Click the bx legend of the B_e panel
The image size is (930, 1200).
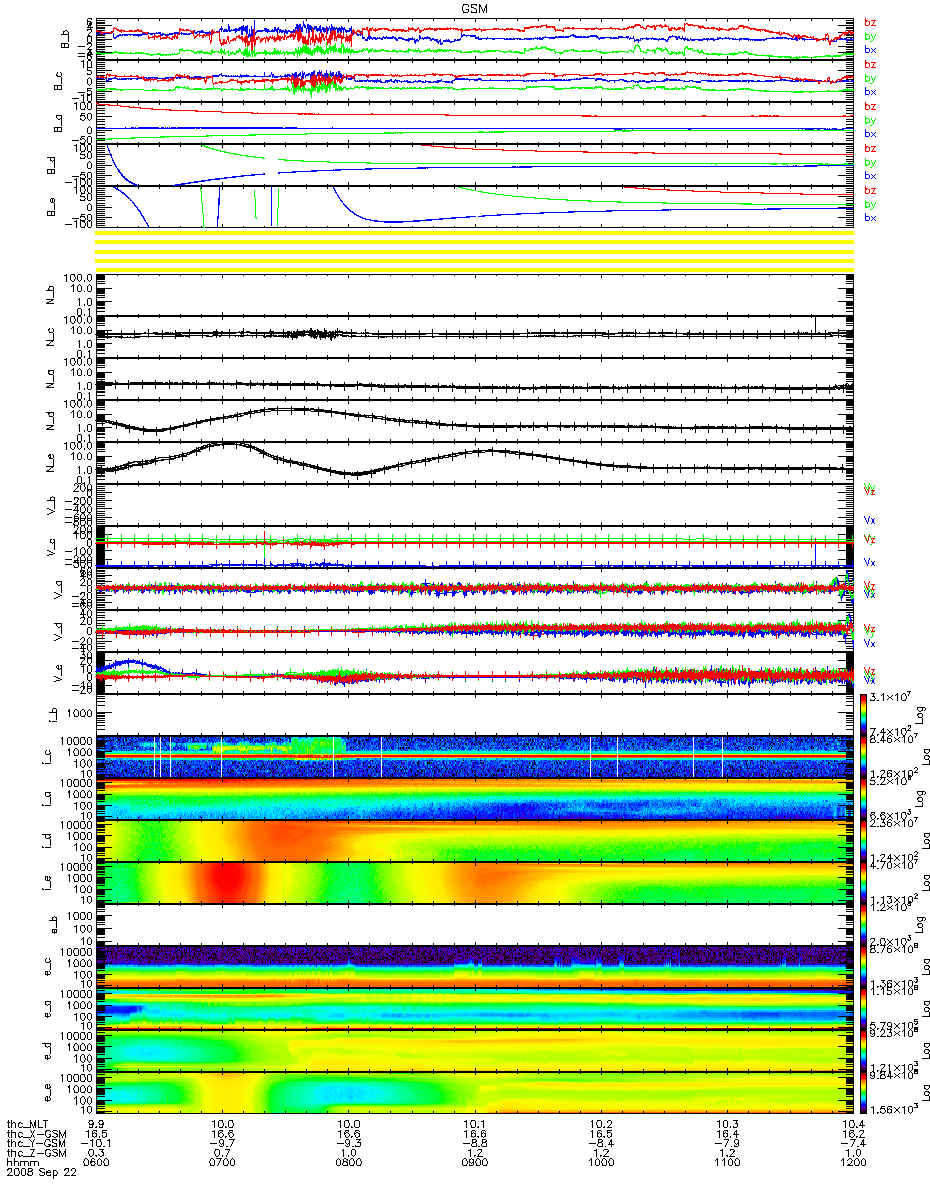[x=870, y=217]
